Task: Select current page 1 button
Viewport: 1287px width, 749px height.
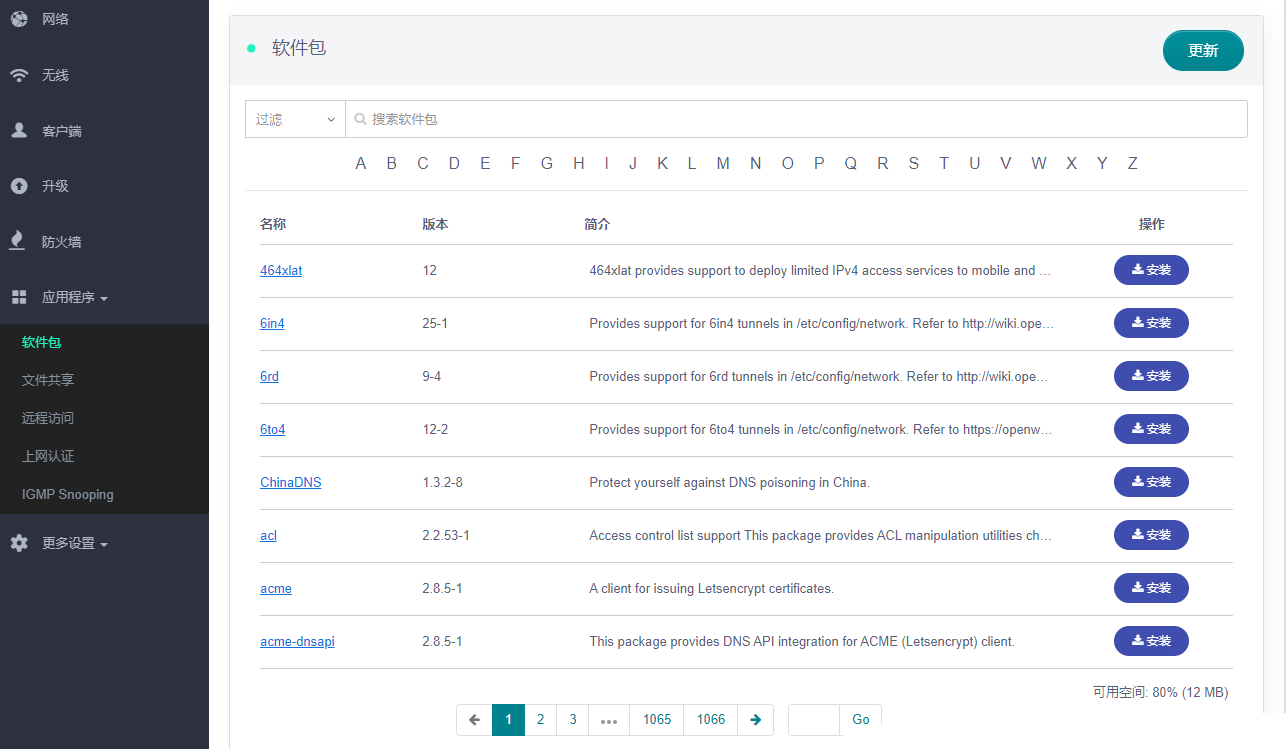Action: coord(508,720)
